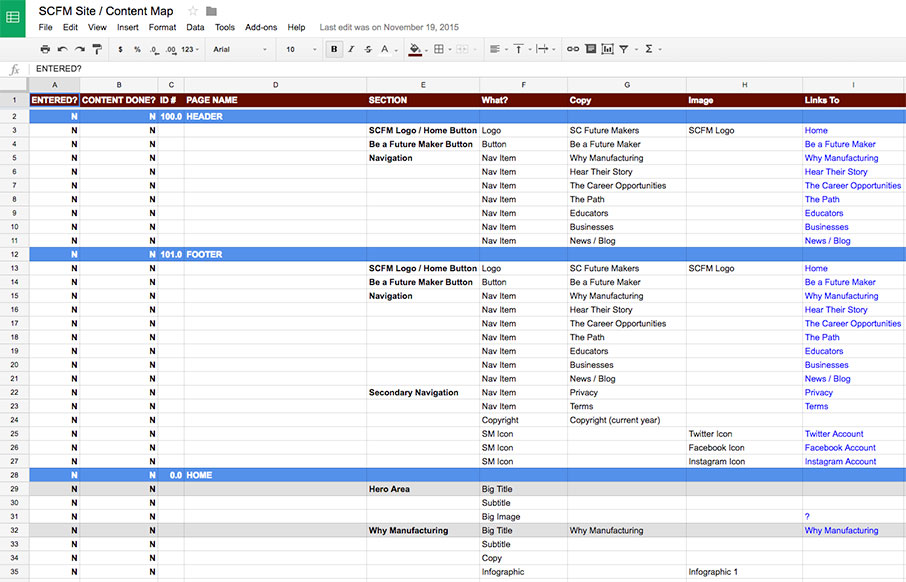This screenshot has height=582, width=906.
Task: Open the Instagram Account link
Action: pyautogui.click(x=840, y=462)
